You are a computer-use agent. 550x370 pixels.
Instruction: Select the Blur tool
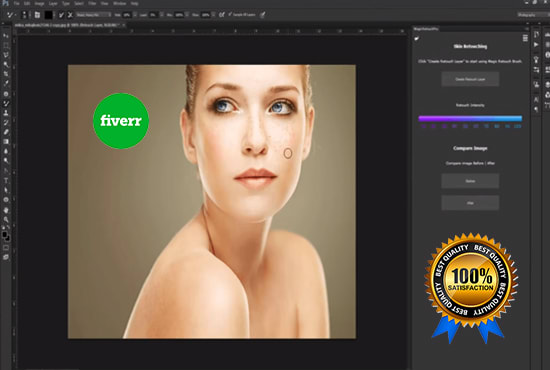[x=6, y=151]
